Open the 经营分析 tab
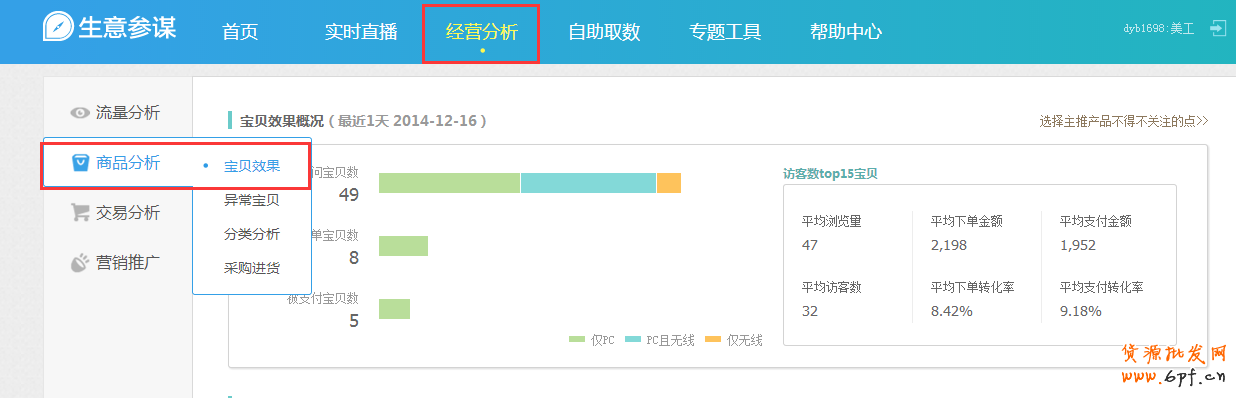1236x398 pixels. [x=482, y=32]
